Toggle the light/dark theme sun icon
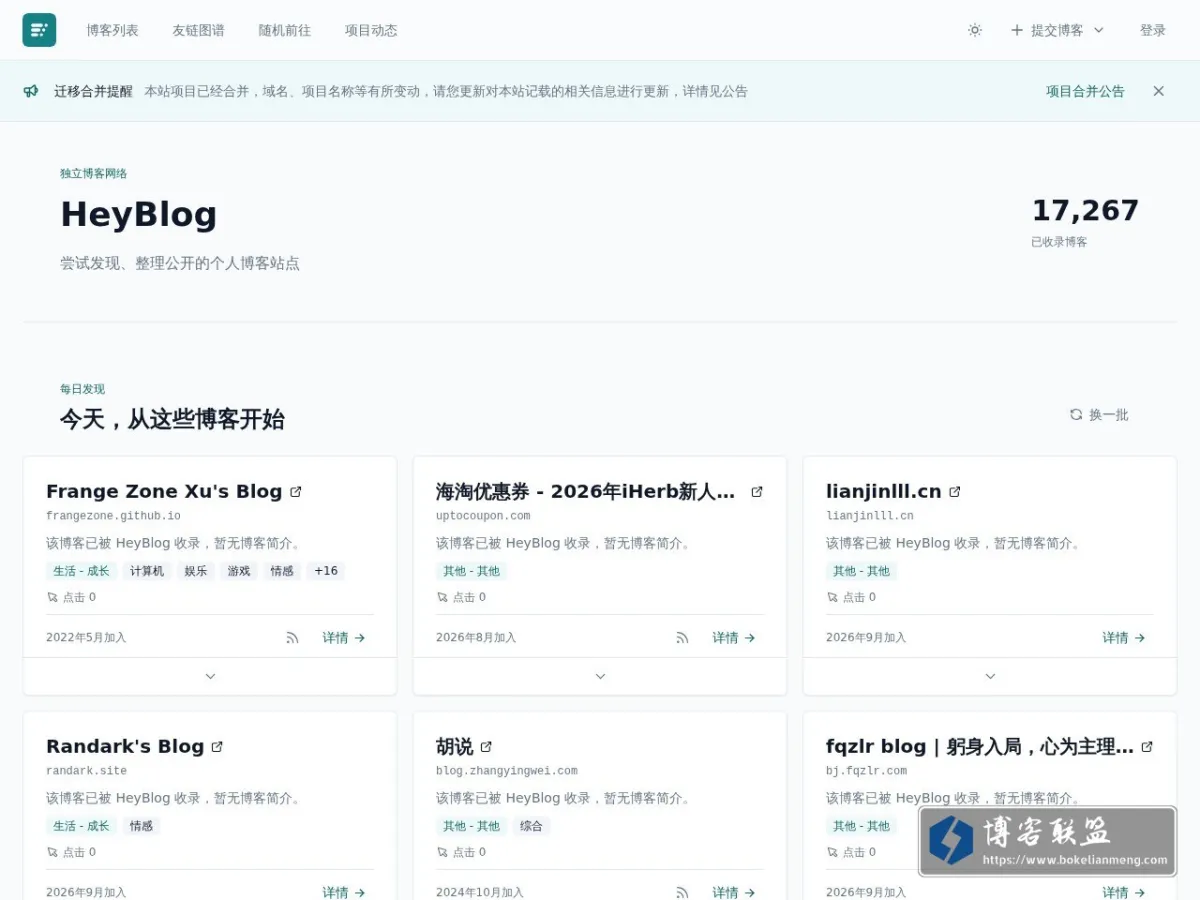The height and width of the screenshot is (900, 1200). click(974, 30)
